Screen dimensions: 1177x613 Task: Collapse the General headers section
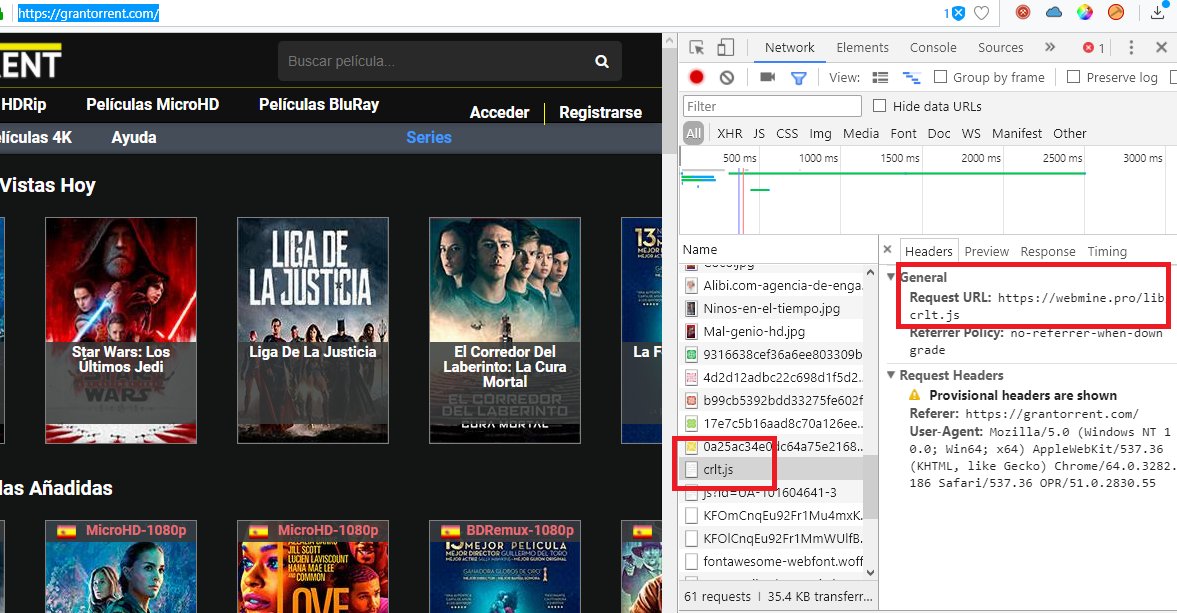(891, 277)
